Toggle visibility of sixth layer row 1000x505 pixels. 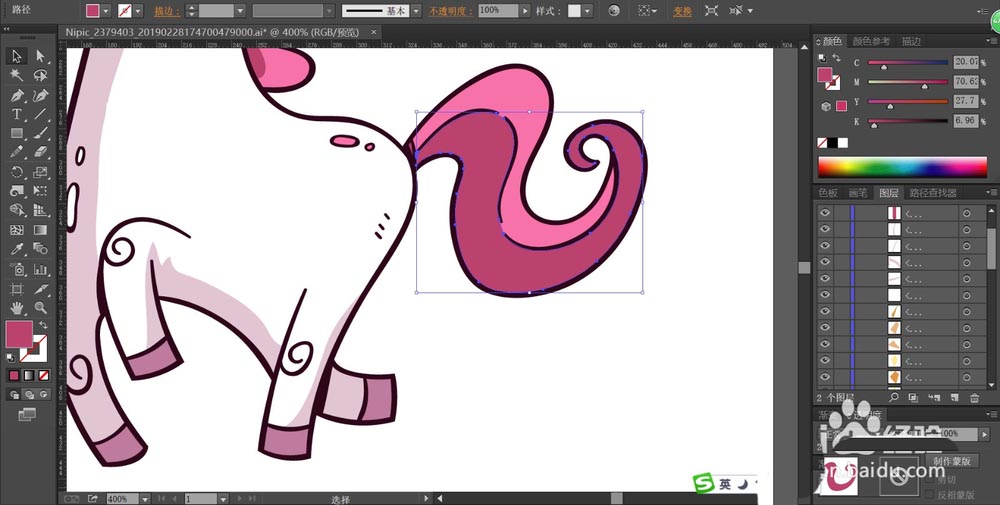tap(826, 295)
